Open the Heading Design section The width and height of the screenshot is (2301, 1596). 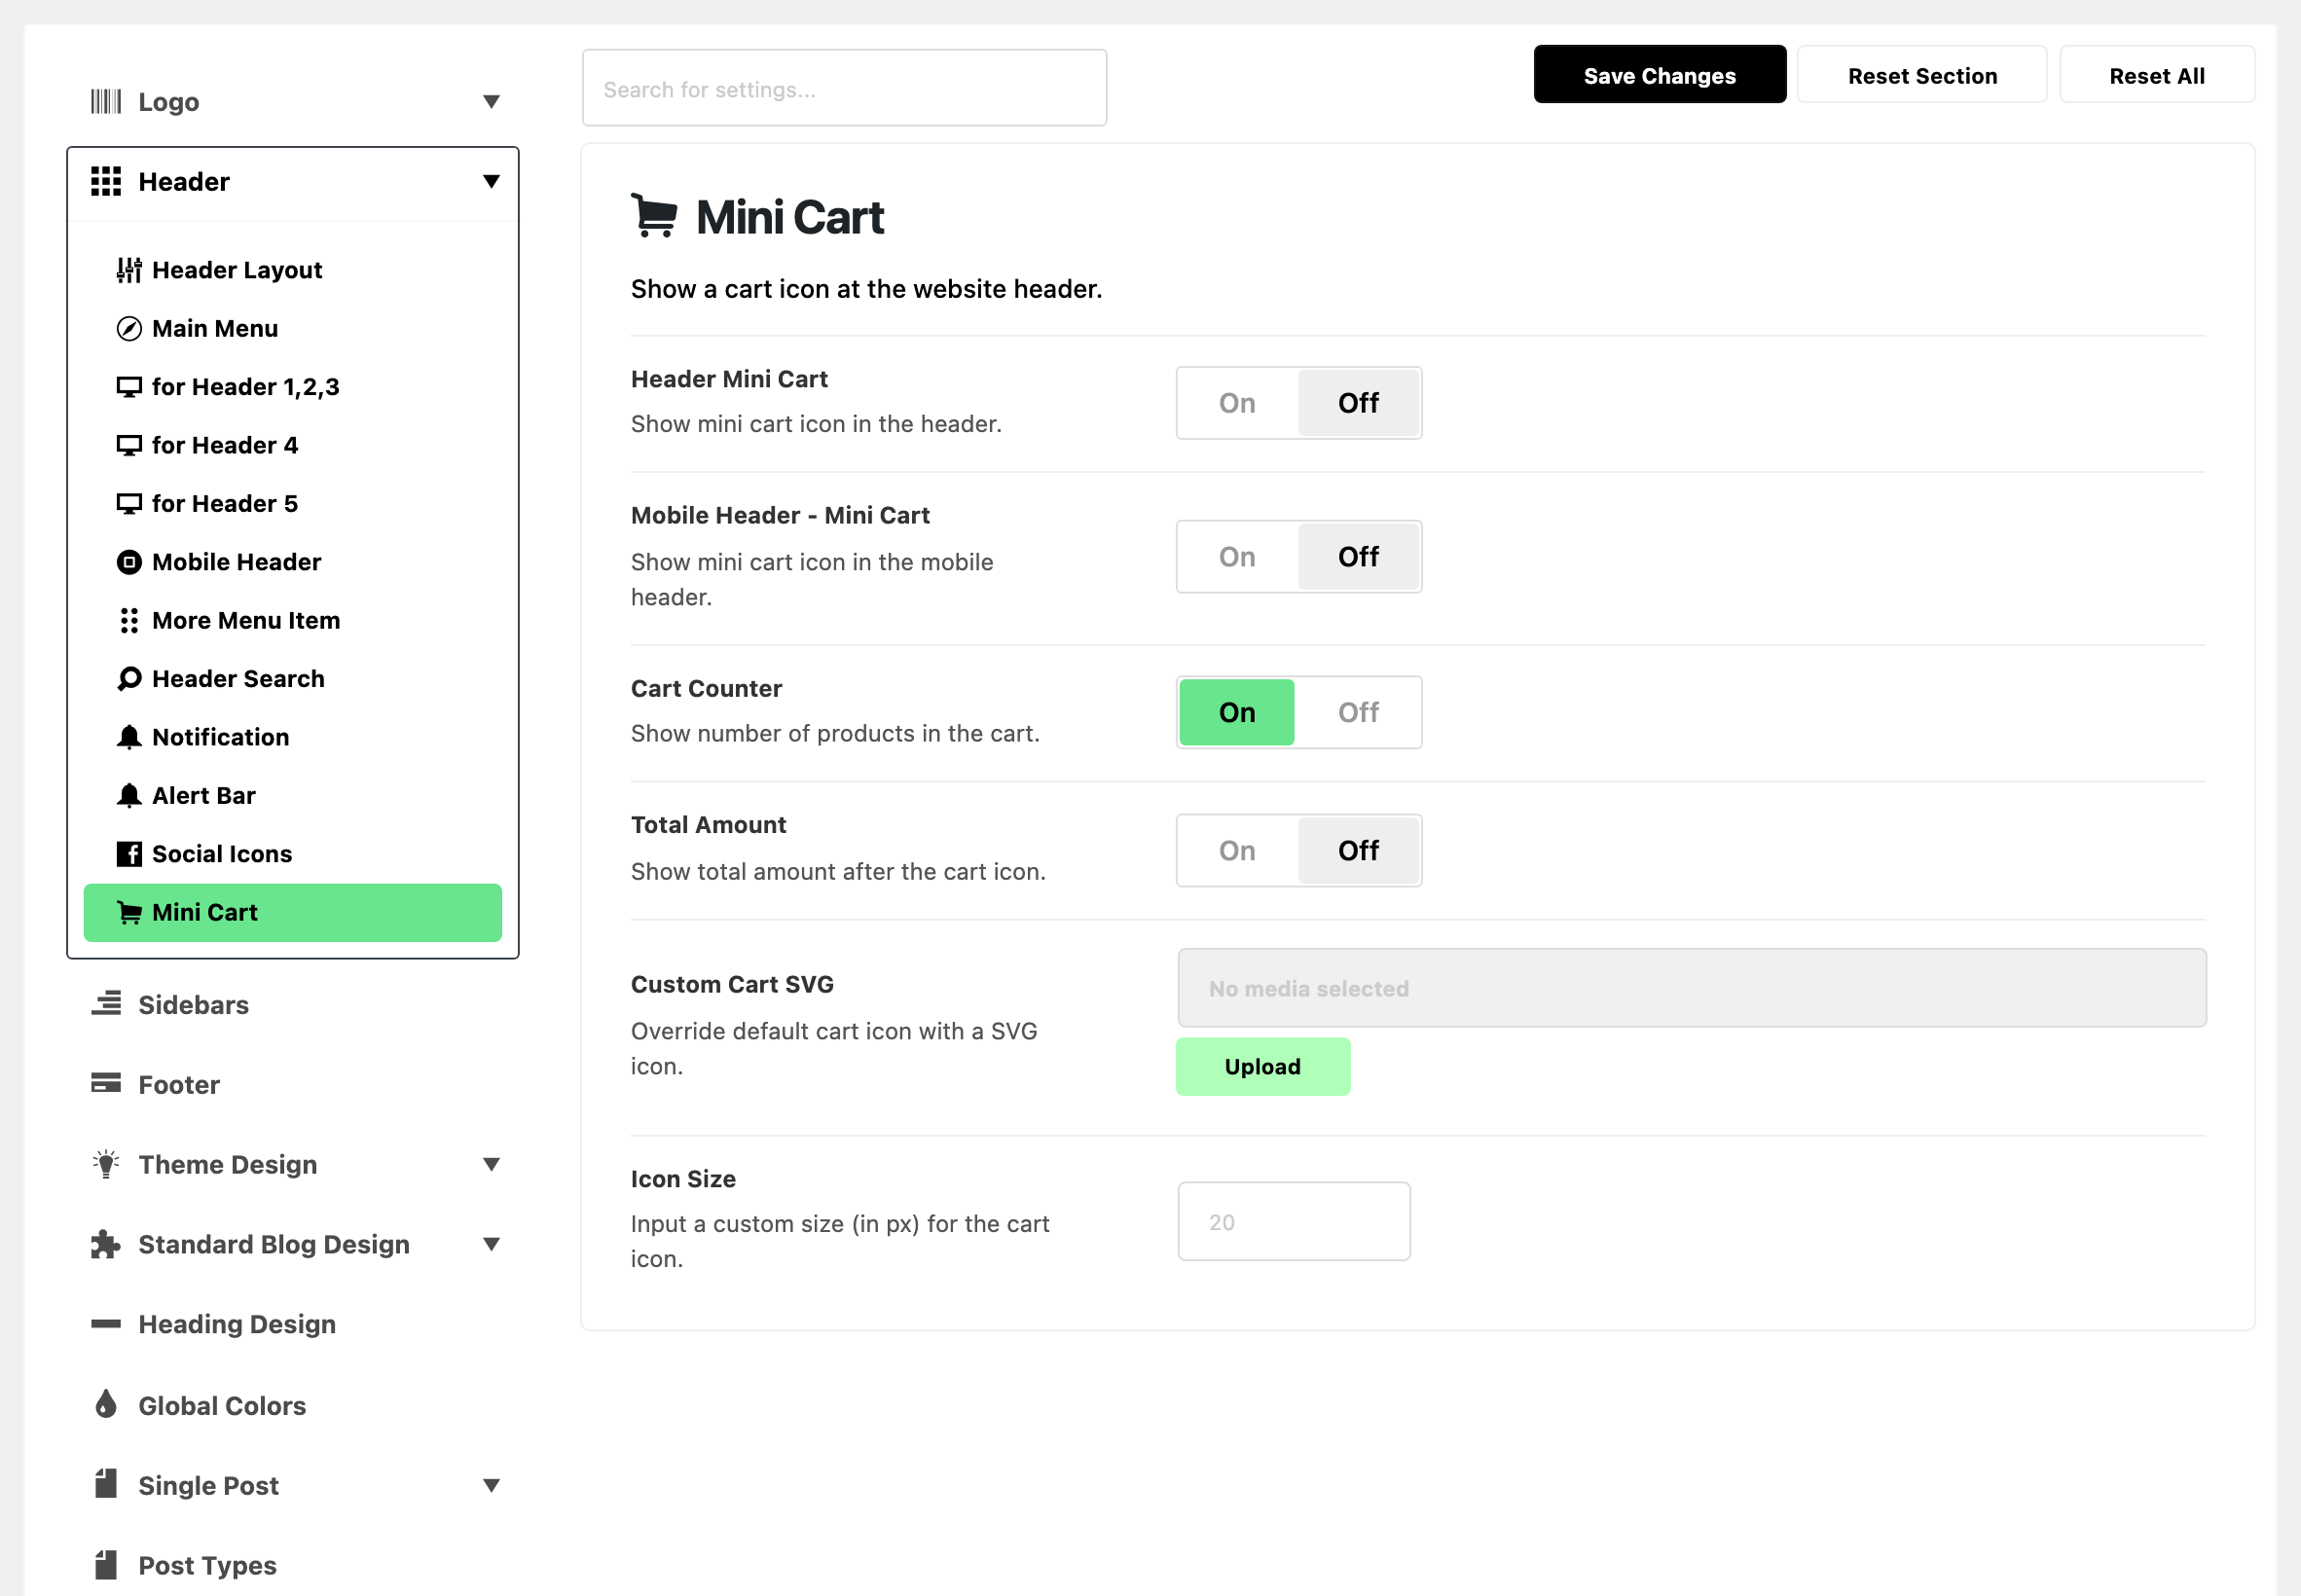[293, 1324]
